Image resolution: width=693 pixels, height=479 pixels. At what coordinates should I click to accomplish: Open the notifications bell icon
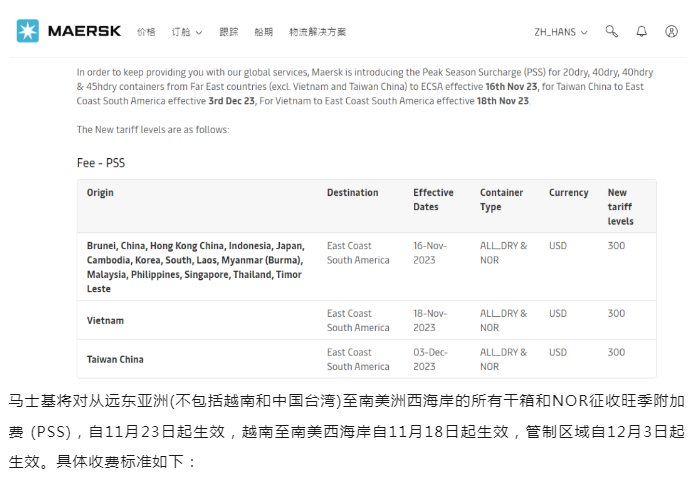tap(642, 31)
